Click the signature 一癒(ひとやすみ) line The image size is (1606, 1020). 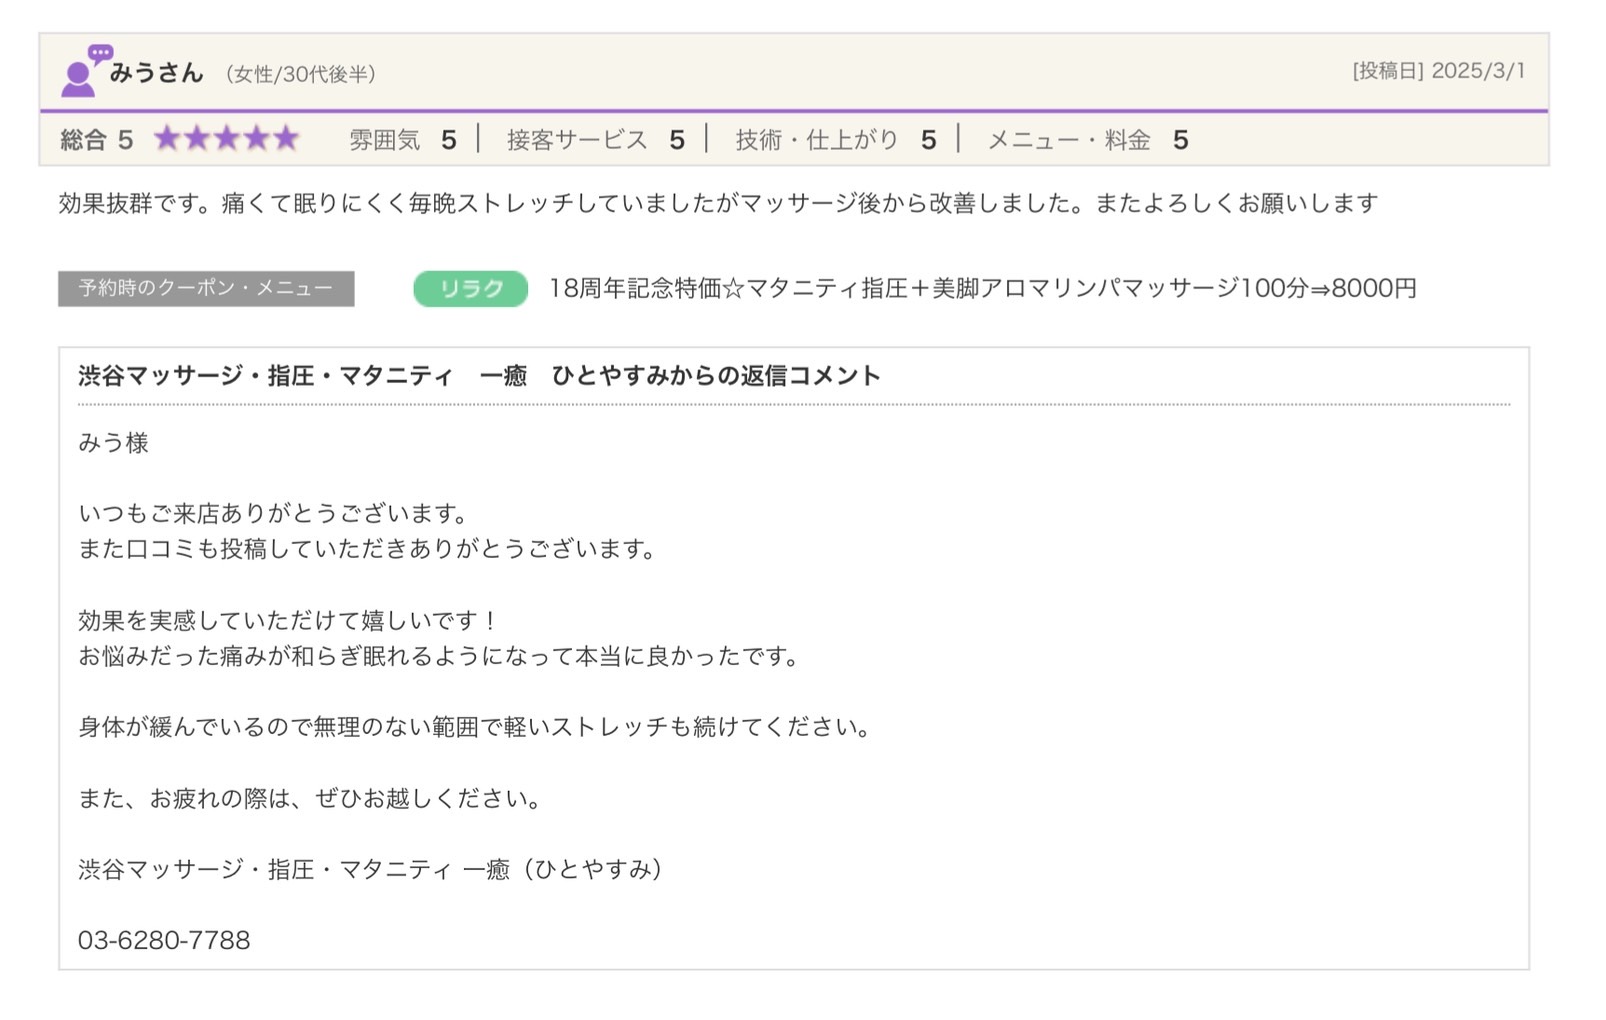(x=371, y=869)
